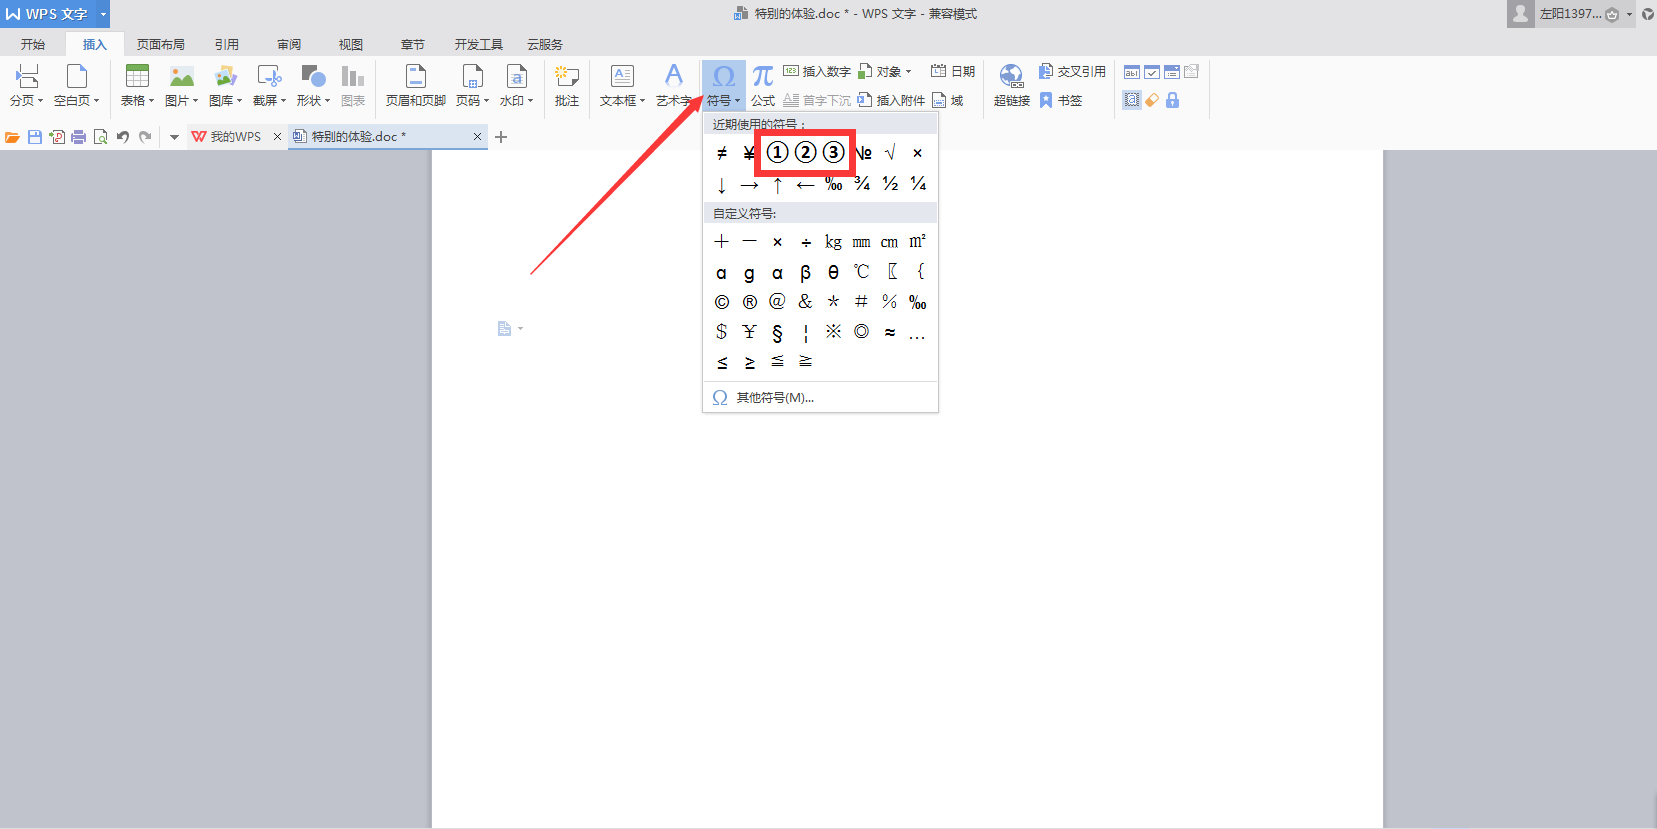Image resolution: width=1657 pixels, height=829 pixels.
Task: Expand the 水印 dropdown arrow
Action: coord(530,101)
